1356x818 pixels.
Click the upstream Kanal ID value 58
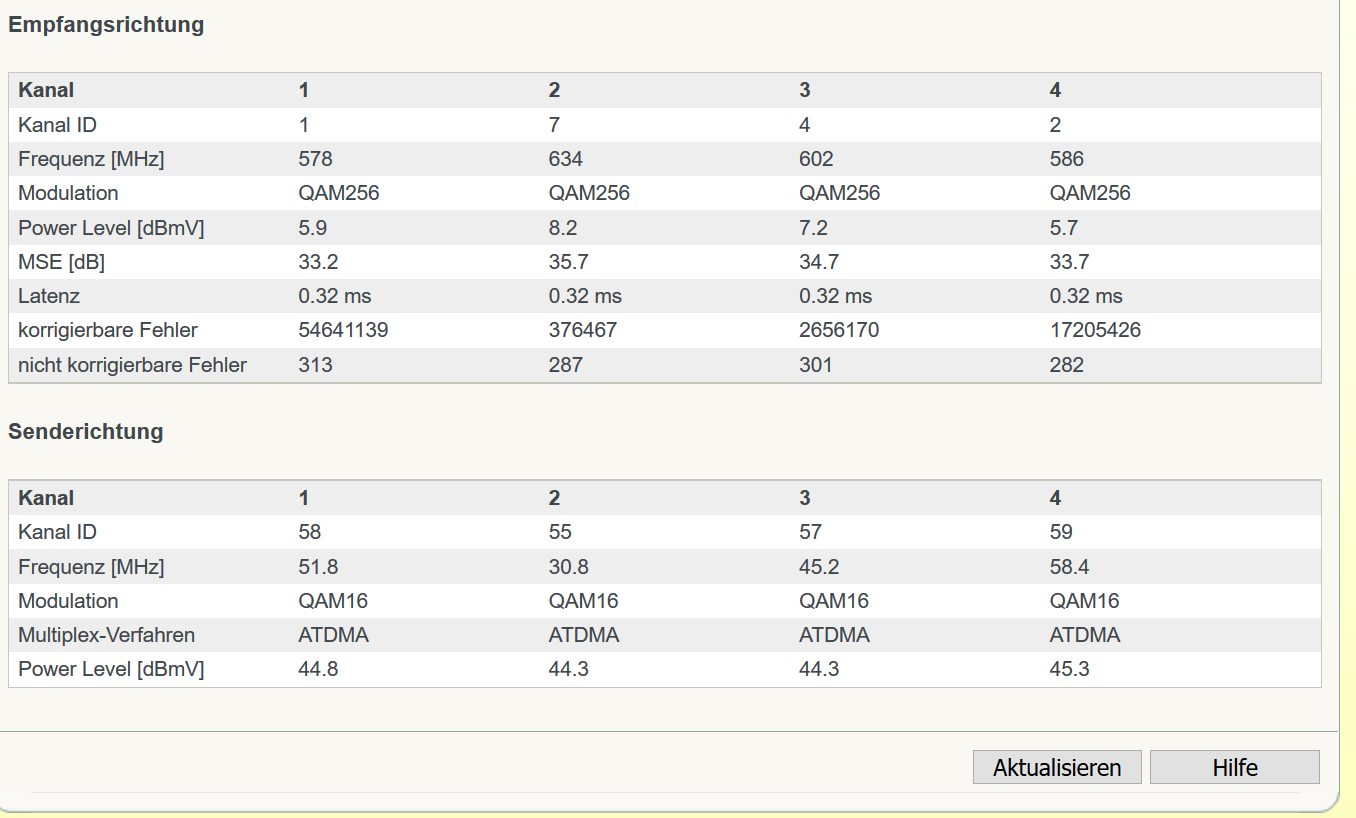click(x=310, y=532)
